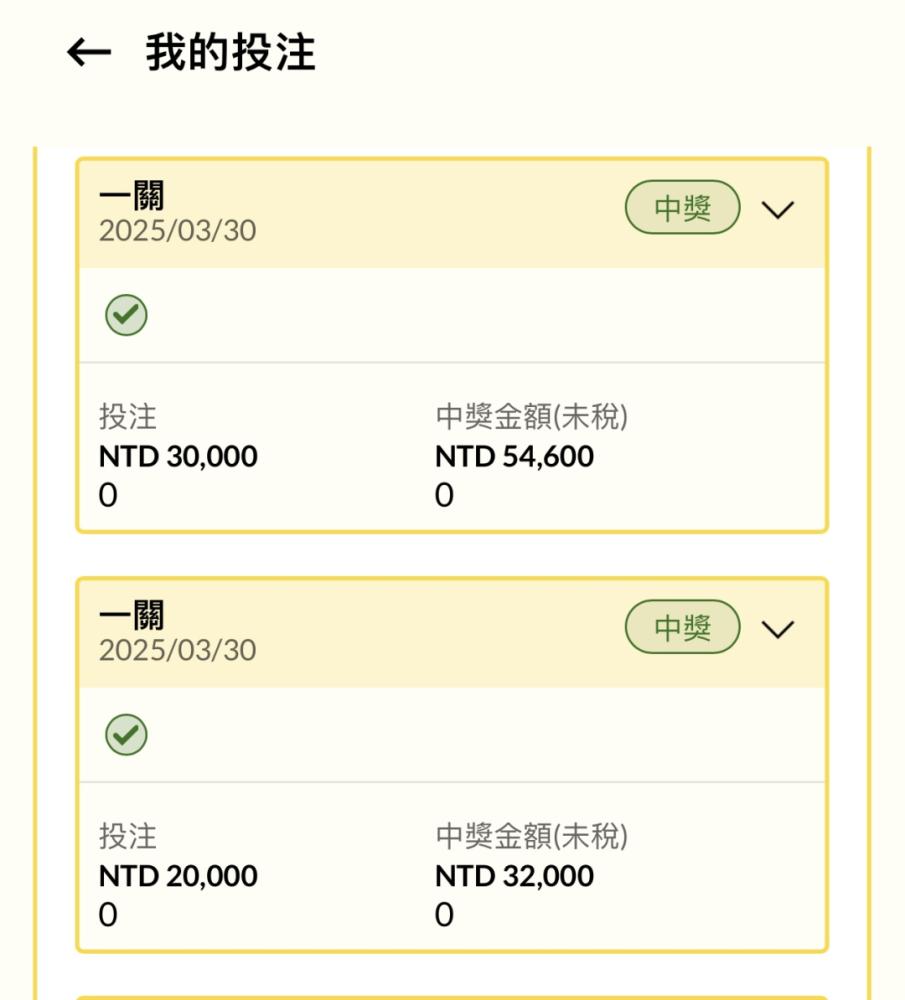Tap the back arrow beside 我的投注
Viewport: 905px width, 1000px height.
click(89, 53)
